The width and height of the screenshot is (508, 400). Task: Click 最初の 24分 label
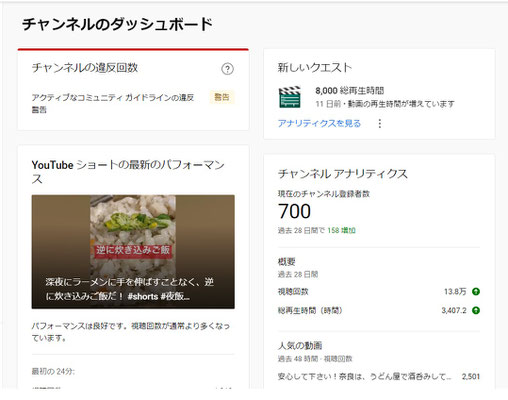(x=53, y=371)
